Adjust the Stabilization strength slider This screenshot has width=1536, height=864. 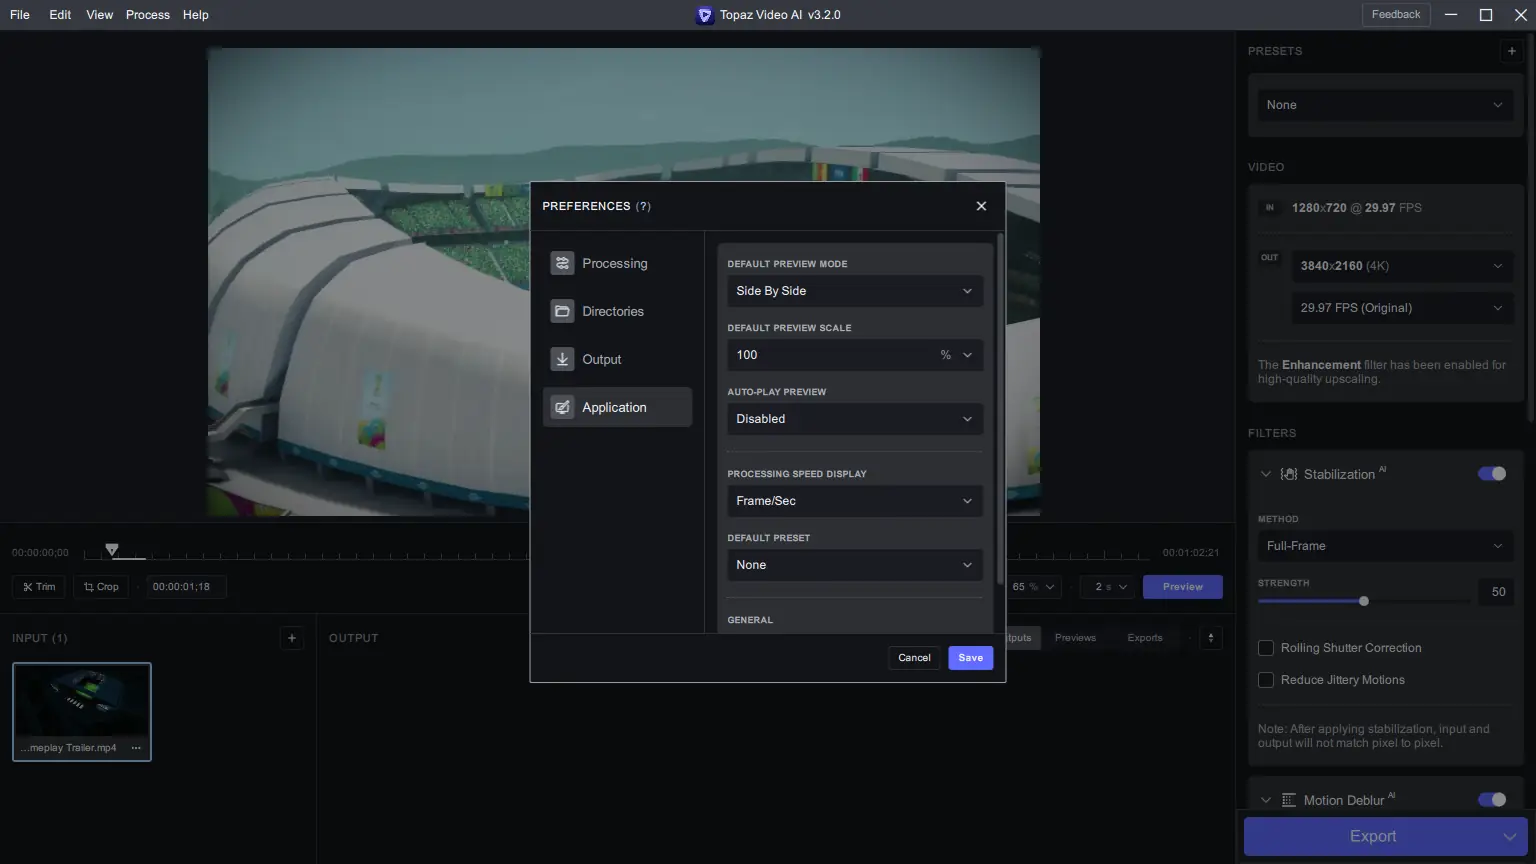[x=1363, y=601]
